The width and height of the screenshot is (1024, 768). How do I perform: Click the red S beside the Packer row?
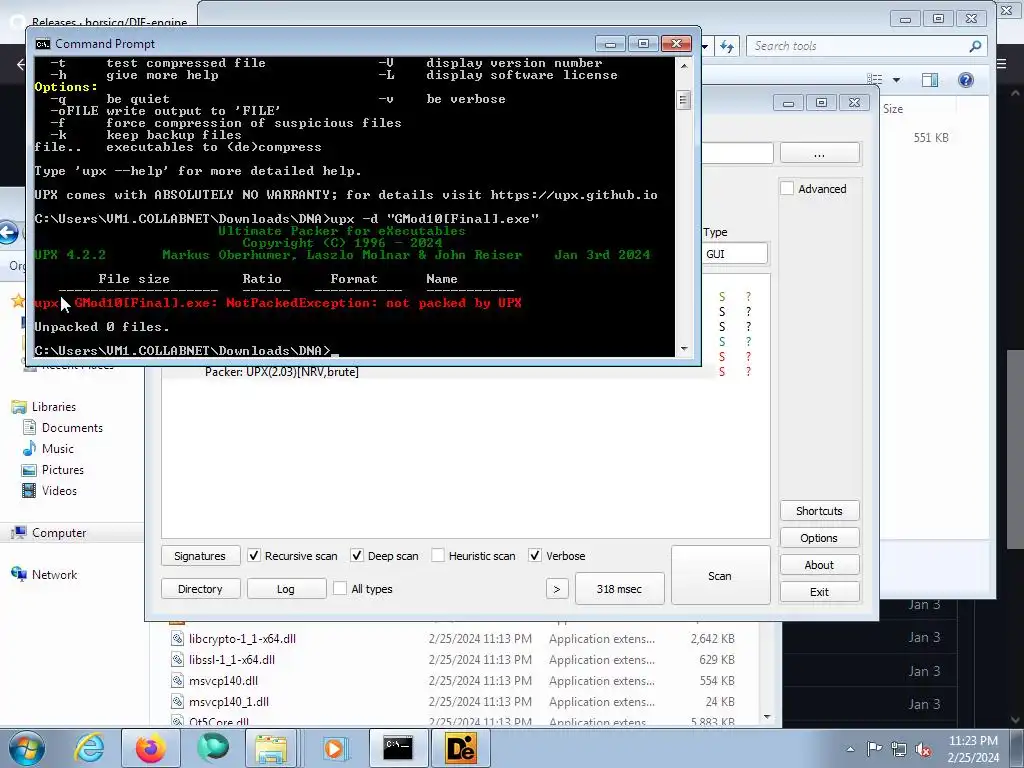pos(722,372)
